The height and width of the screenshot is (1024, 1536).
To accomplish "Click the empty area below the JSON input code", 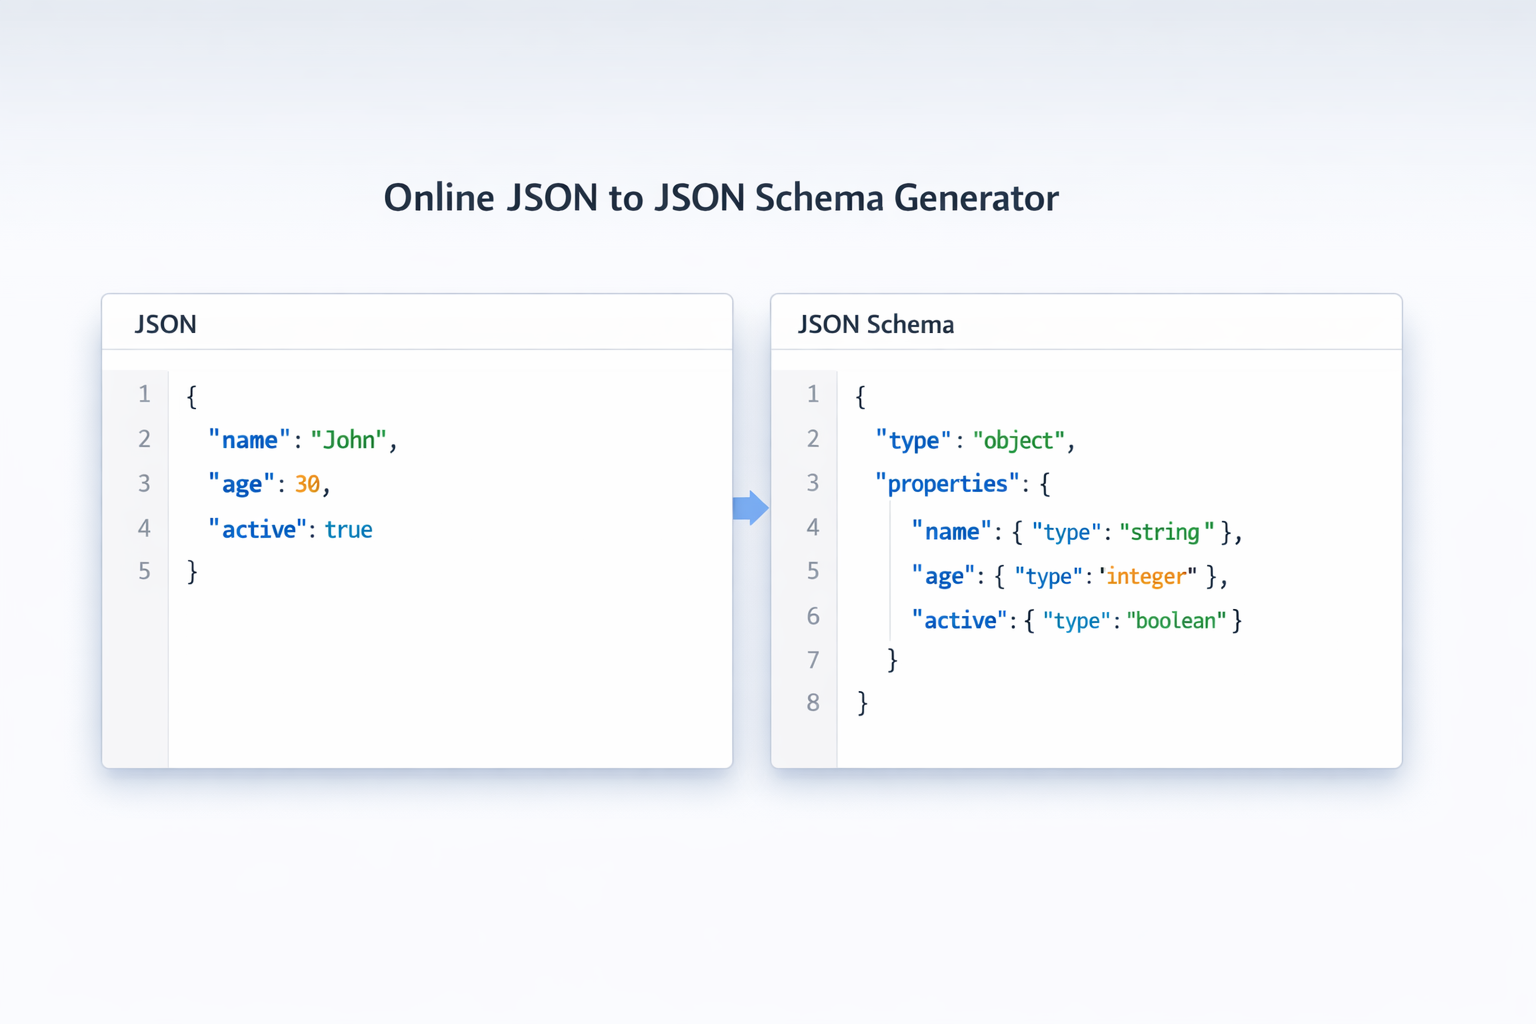I will pyautogui.click(x=450, y=680).
